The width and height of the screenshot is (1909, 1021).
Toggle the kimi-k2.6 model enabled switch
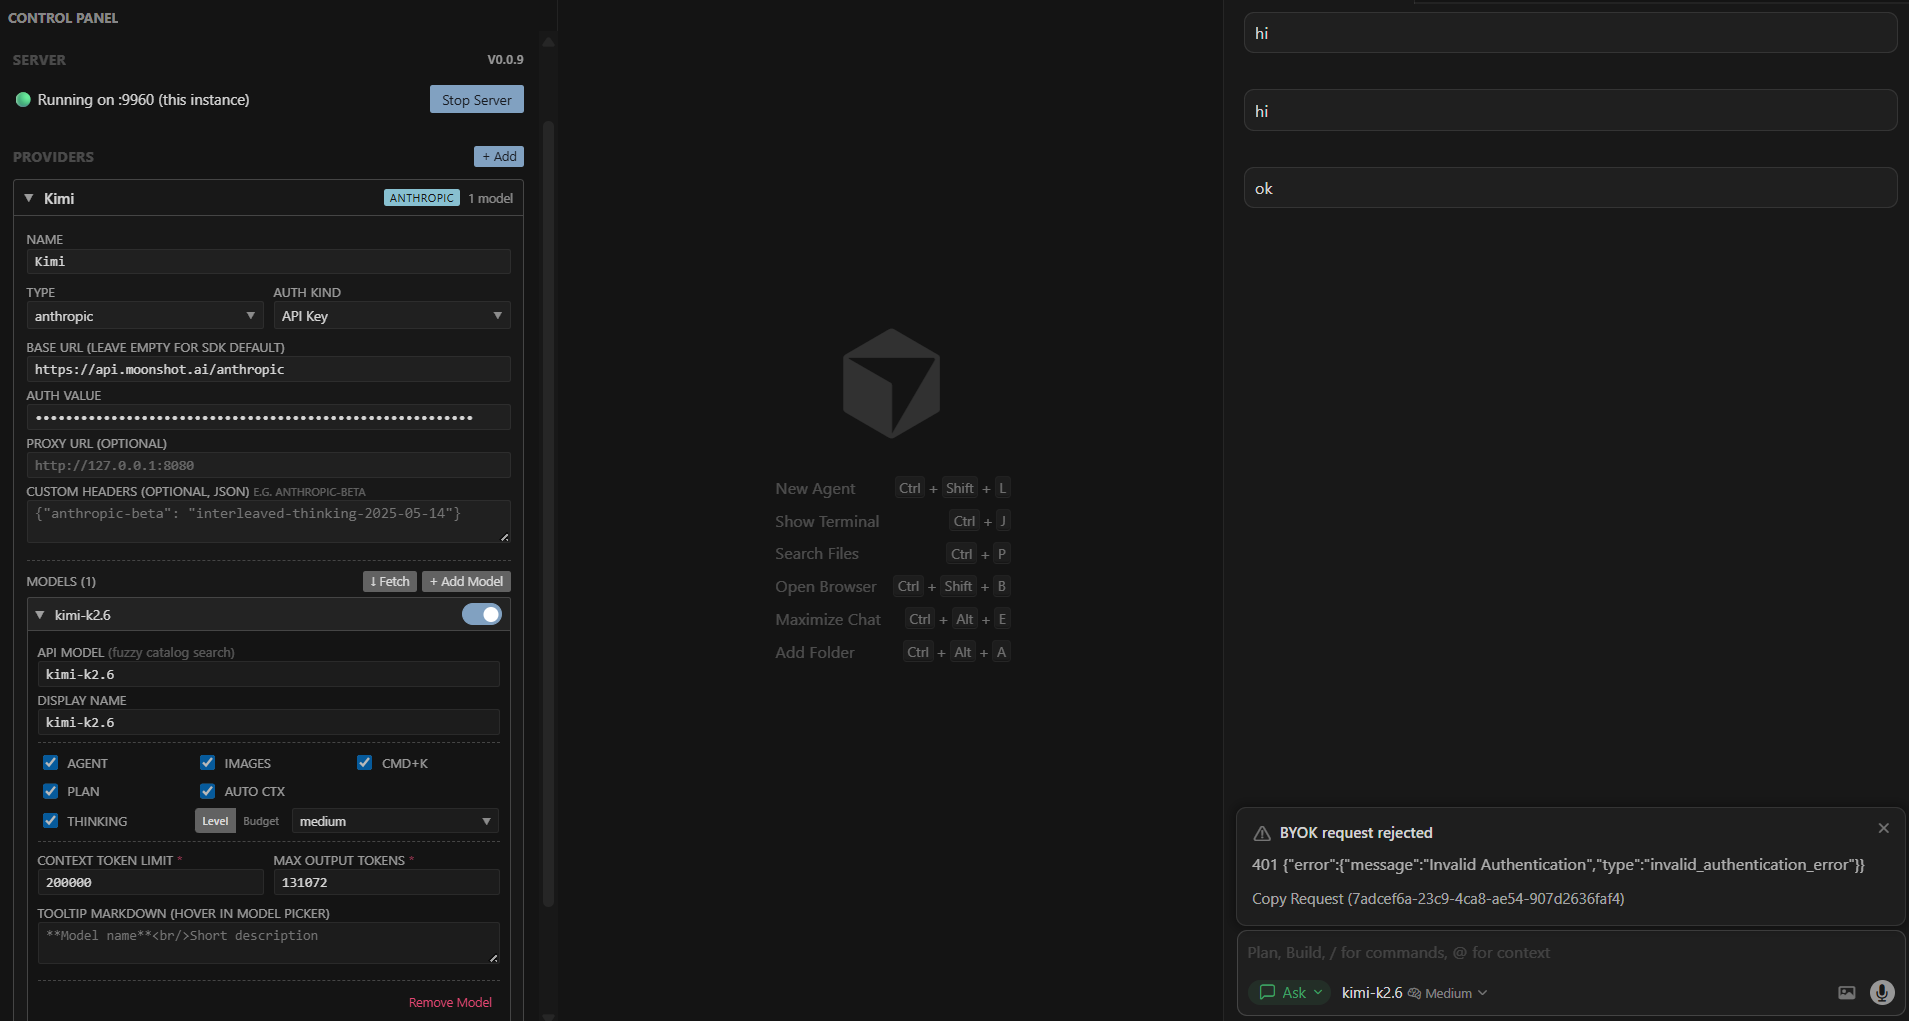481,614
